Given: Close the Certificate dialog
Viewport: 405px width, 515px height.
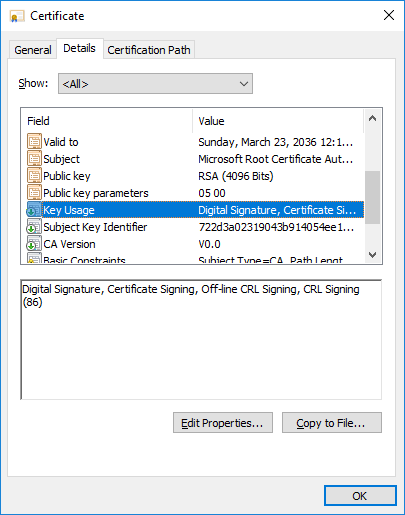Looking at the screenshot, I should 389,15.
